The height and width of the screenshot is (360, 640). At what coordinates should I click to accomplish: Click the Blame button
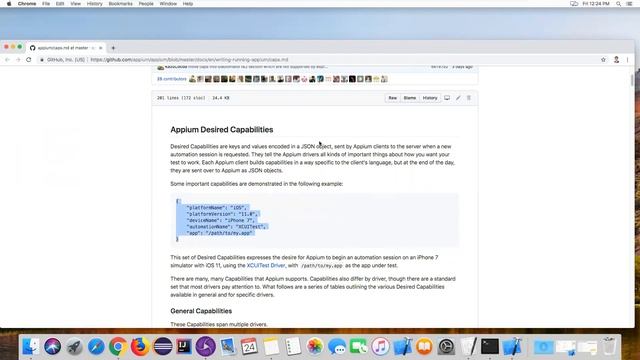[x=410, y=98]
